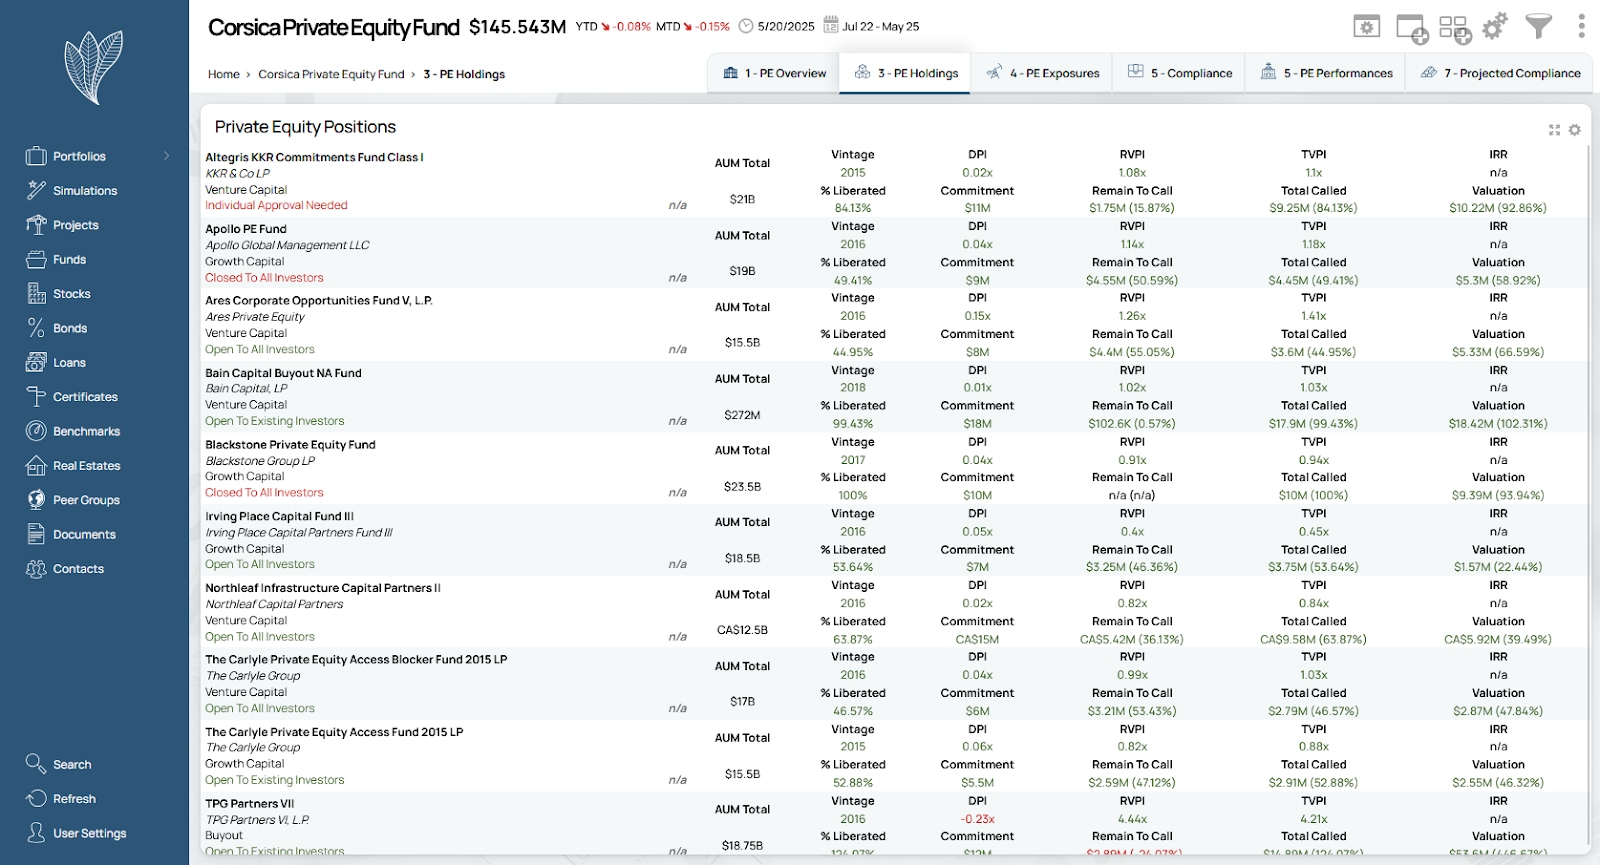Click the Corsica Private Equity Fund breadcrumb
Image resolution: width=1600 pixels, height=865 pixels.
coord(331,74)
